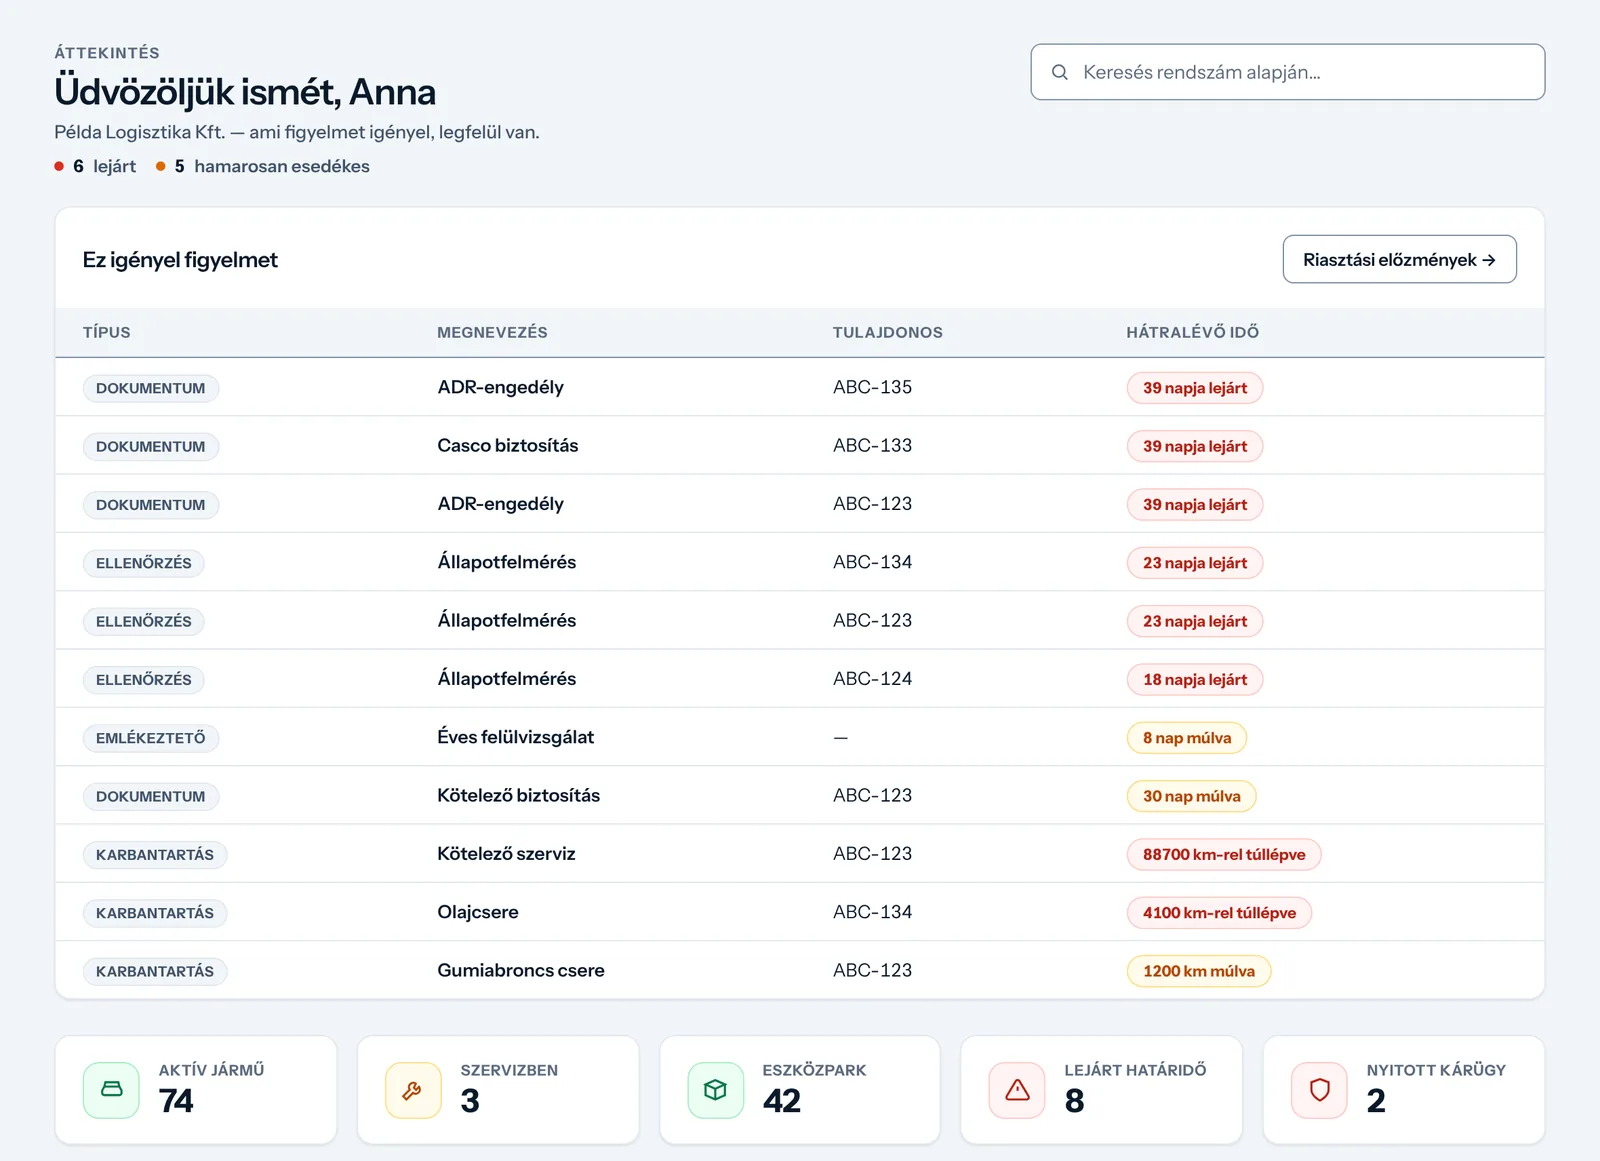Viewport: 1600px width, 1161px height.
Task: Click the box icon on Eszközpark card
Action: [x=716, y=1089]
